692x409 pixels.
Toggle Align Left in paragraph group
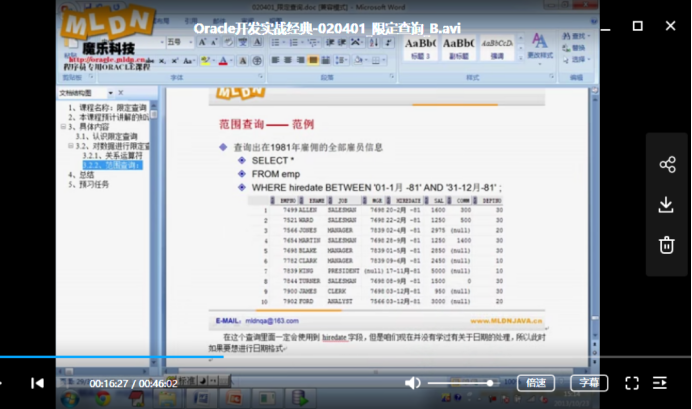pos(276,60)
